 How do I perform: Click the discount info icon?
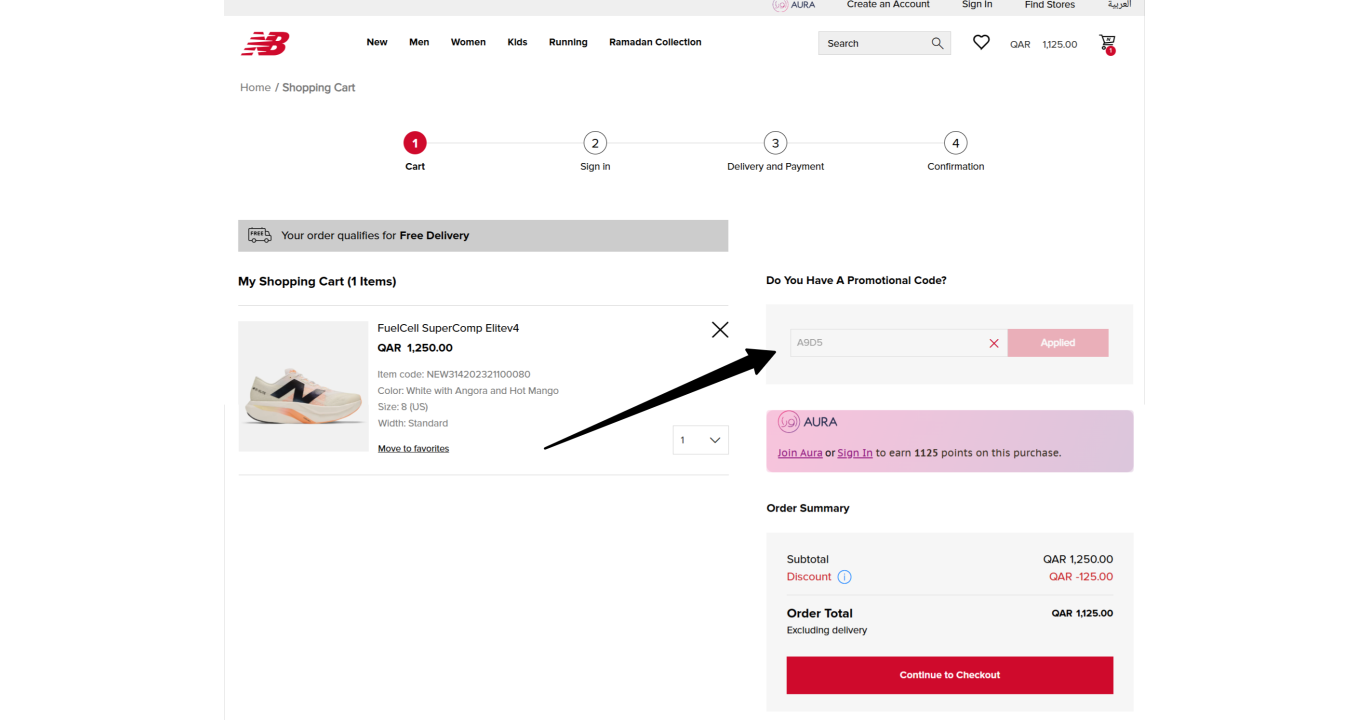(x=844, y=577)
